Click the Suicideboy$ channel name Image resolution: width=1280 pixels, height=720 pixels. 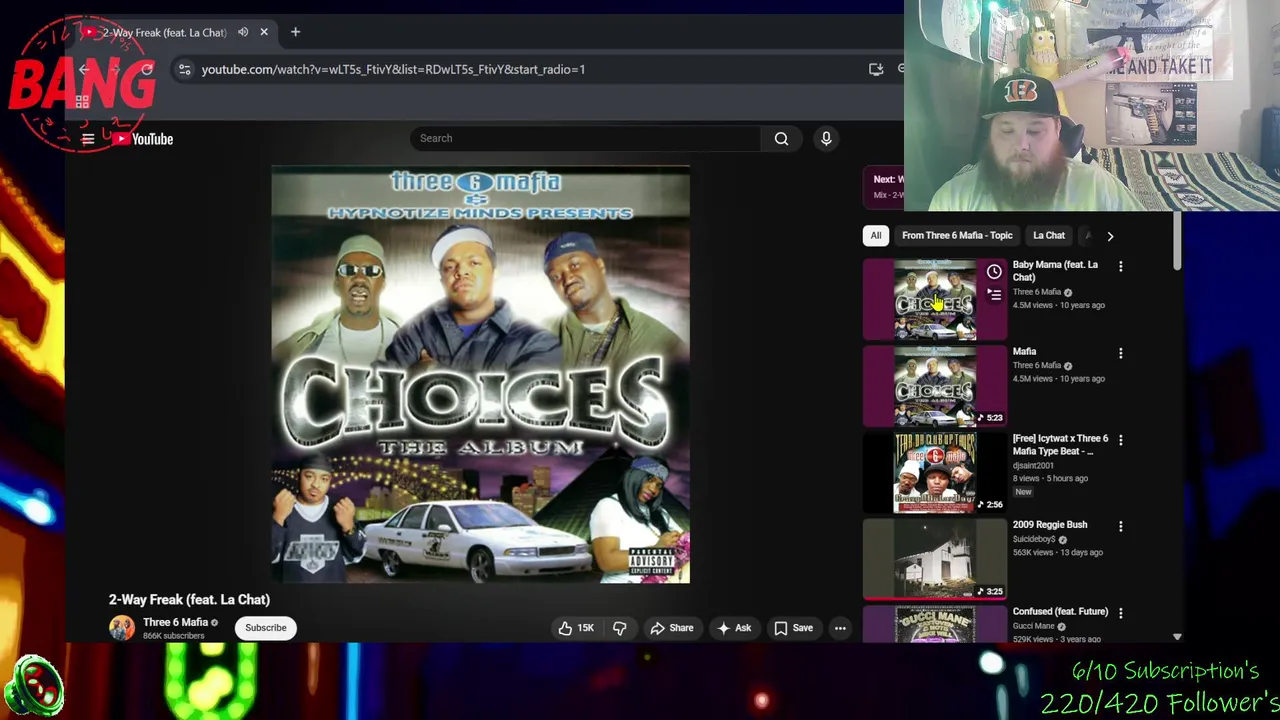1034,539
